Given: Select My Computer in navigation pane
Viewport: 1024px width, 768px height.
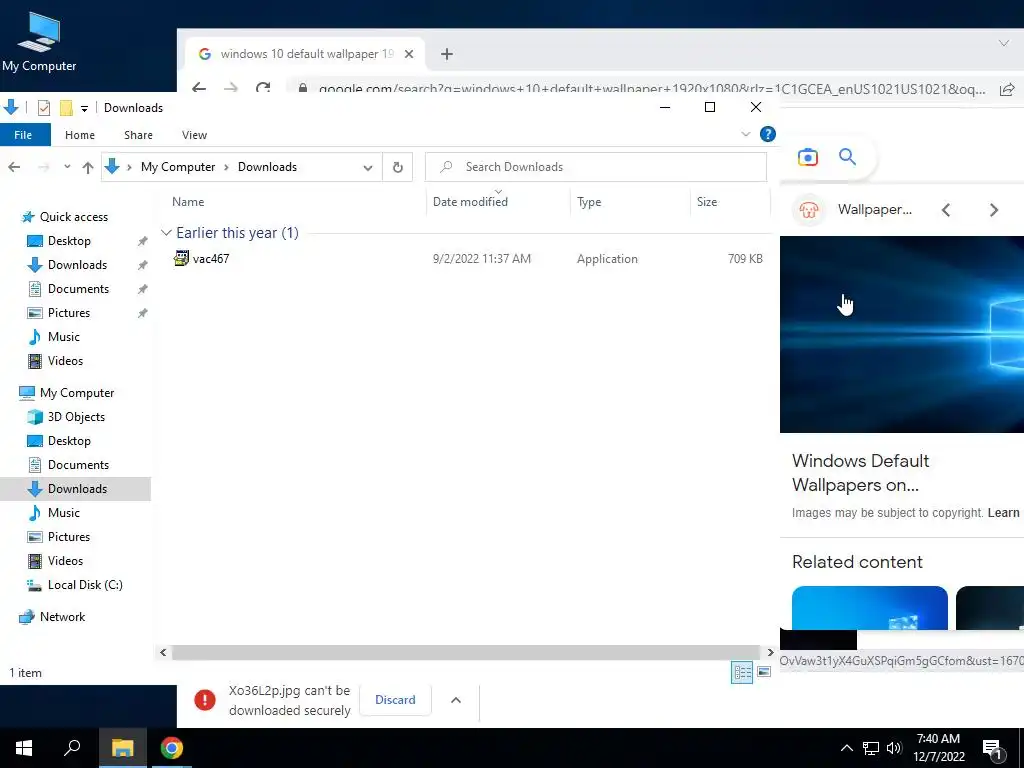Looking at the screenshot, I should click(76, 393).
